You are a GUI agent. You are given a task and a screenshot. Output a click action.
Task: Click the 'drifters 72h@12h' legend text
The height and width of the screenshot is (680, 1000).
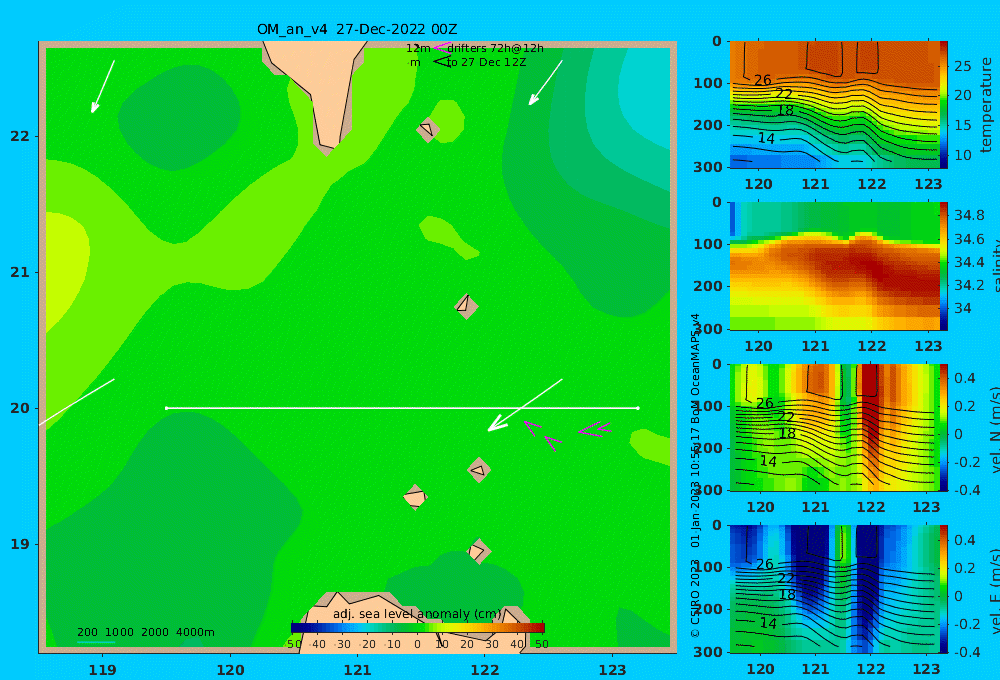point(495,48)
